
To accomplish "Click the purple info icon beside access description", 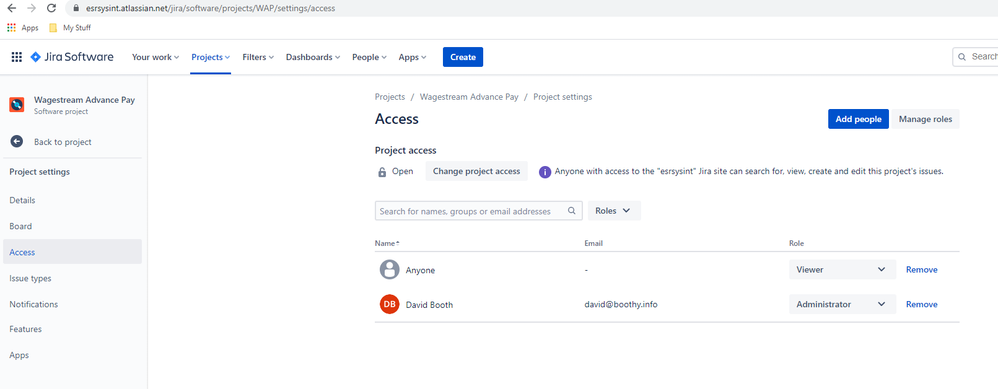I will click(x=545, y=172).
